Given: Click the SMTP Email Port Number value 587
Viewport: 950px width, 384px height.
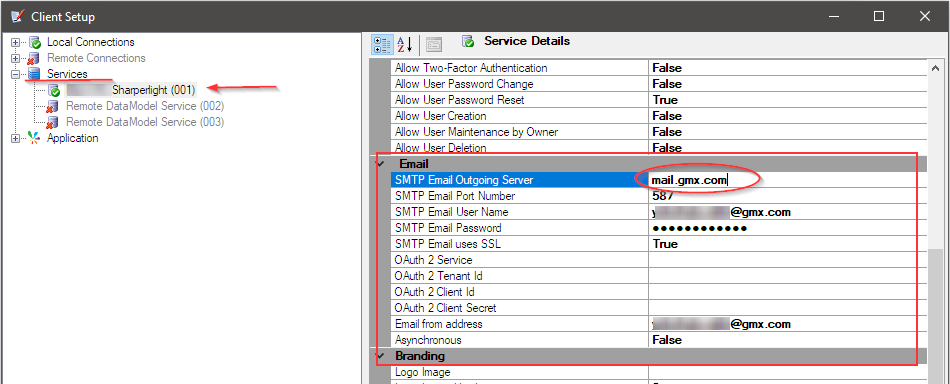Looking at the screenshot, I should click(x=788, y=196).
